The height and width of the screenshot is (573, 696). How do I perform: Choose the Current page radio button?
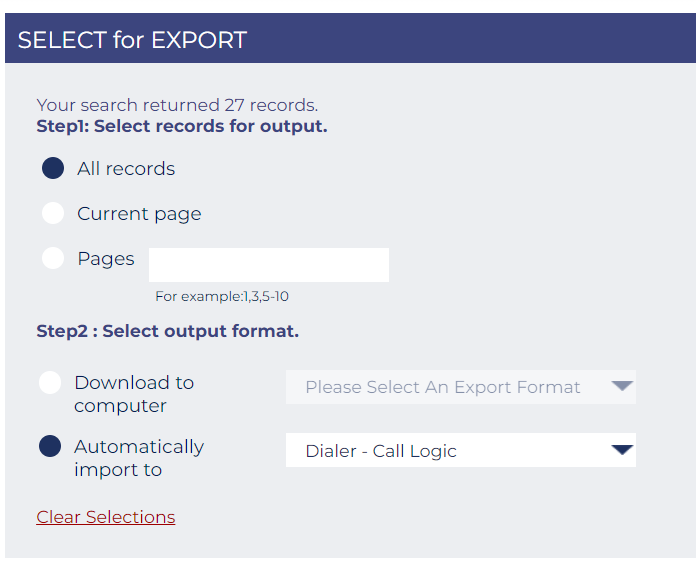[53, 213]
